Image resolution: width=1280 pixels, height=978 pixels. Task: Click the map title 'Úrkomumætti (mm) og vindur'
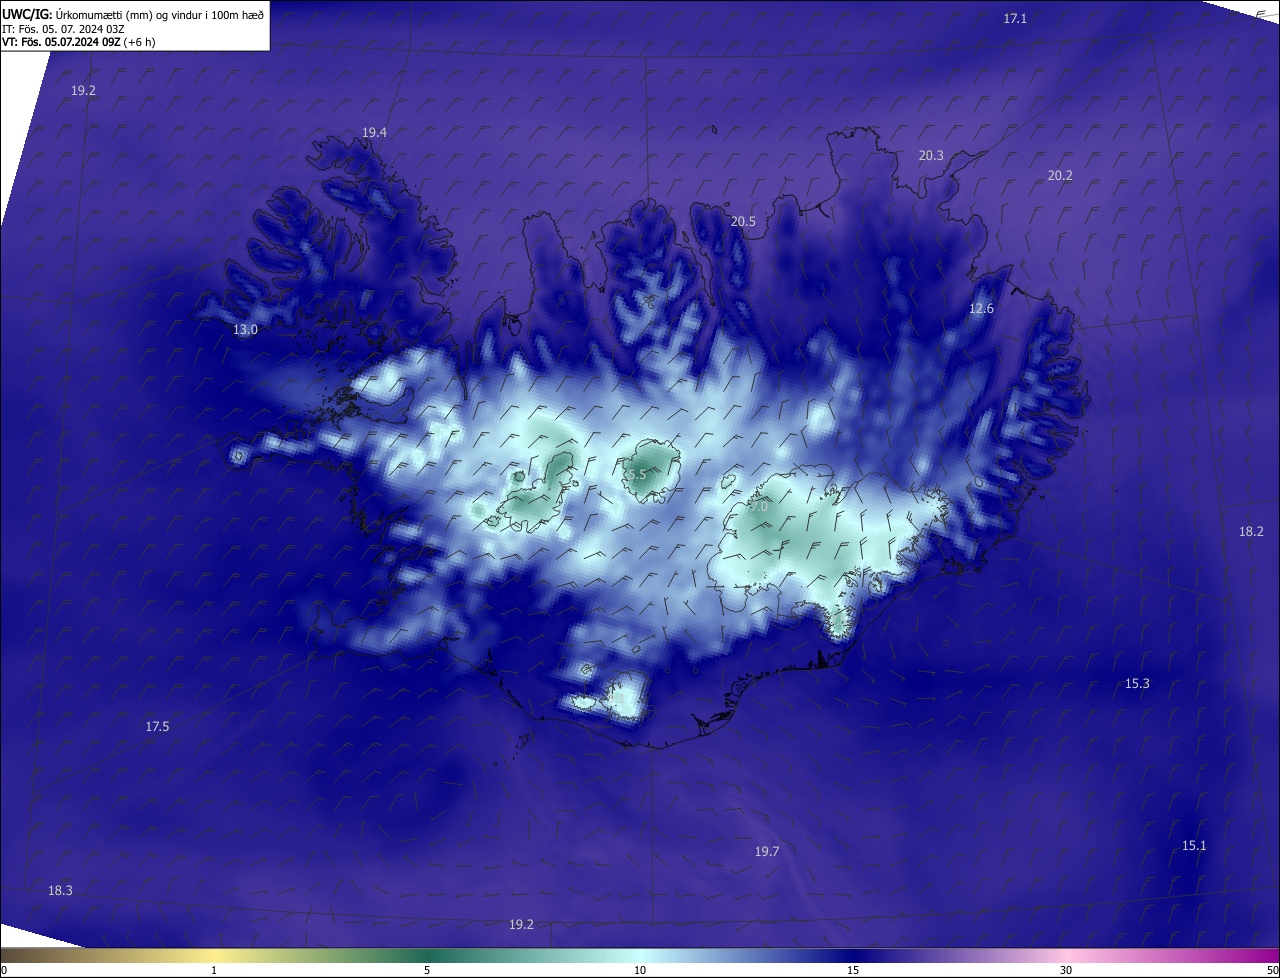click(127, 14)
